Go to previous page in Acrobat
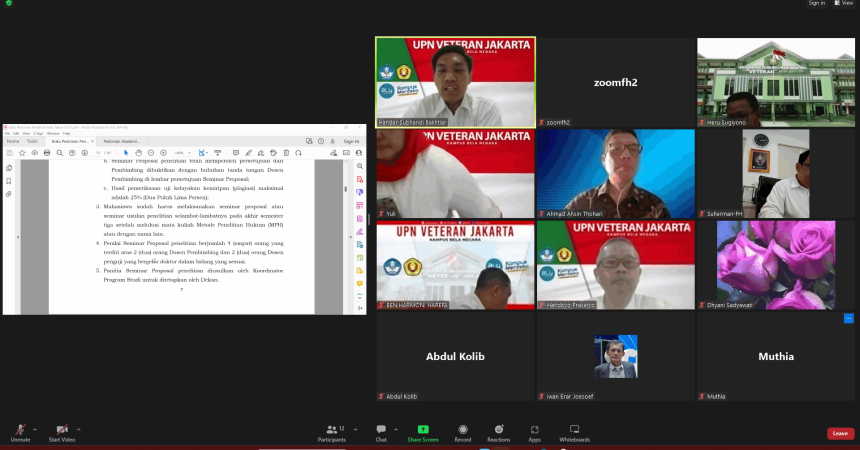This screenshot has width=860, height=450. tap(72, 153)
